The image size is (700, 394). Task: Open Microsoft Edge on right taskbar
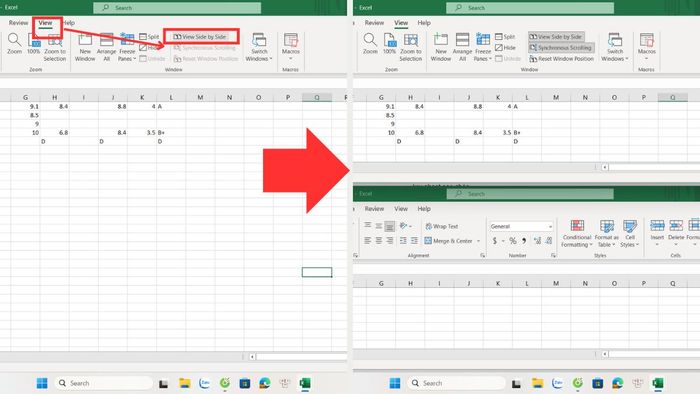pyautogui.click(x=618, y=383)
